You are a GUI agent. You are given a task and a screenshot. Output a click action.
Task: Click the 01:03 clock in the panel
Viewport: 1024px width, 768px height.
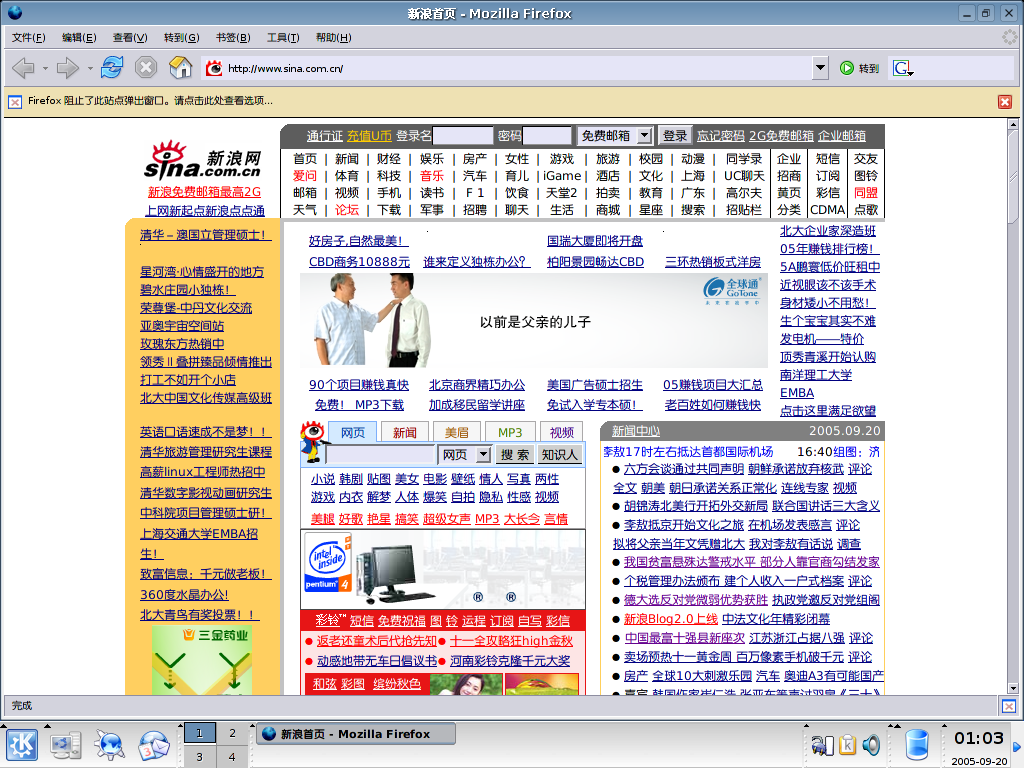[x=978, y=739]
